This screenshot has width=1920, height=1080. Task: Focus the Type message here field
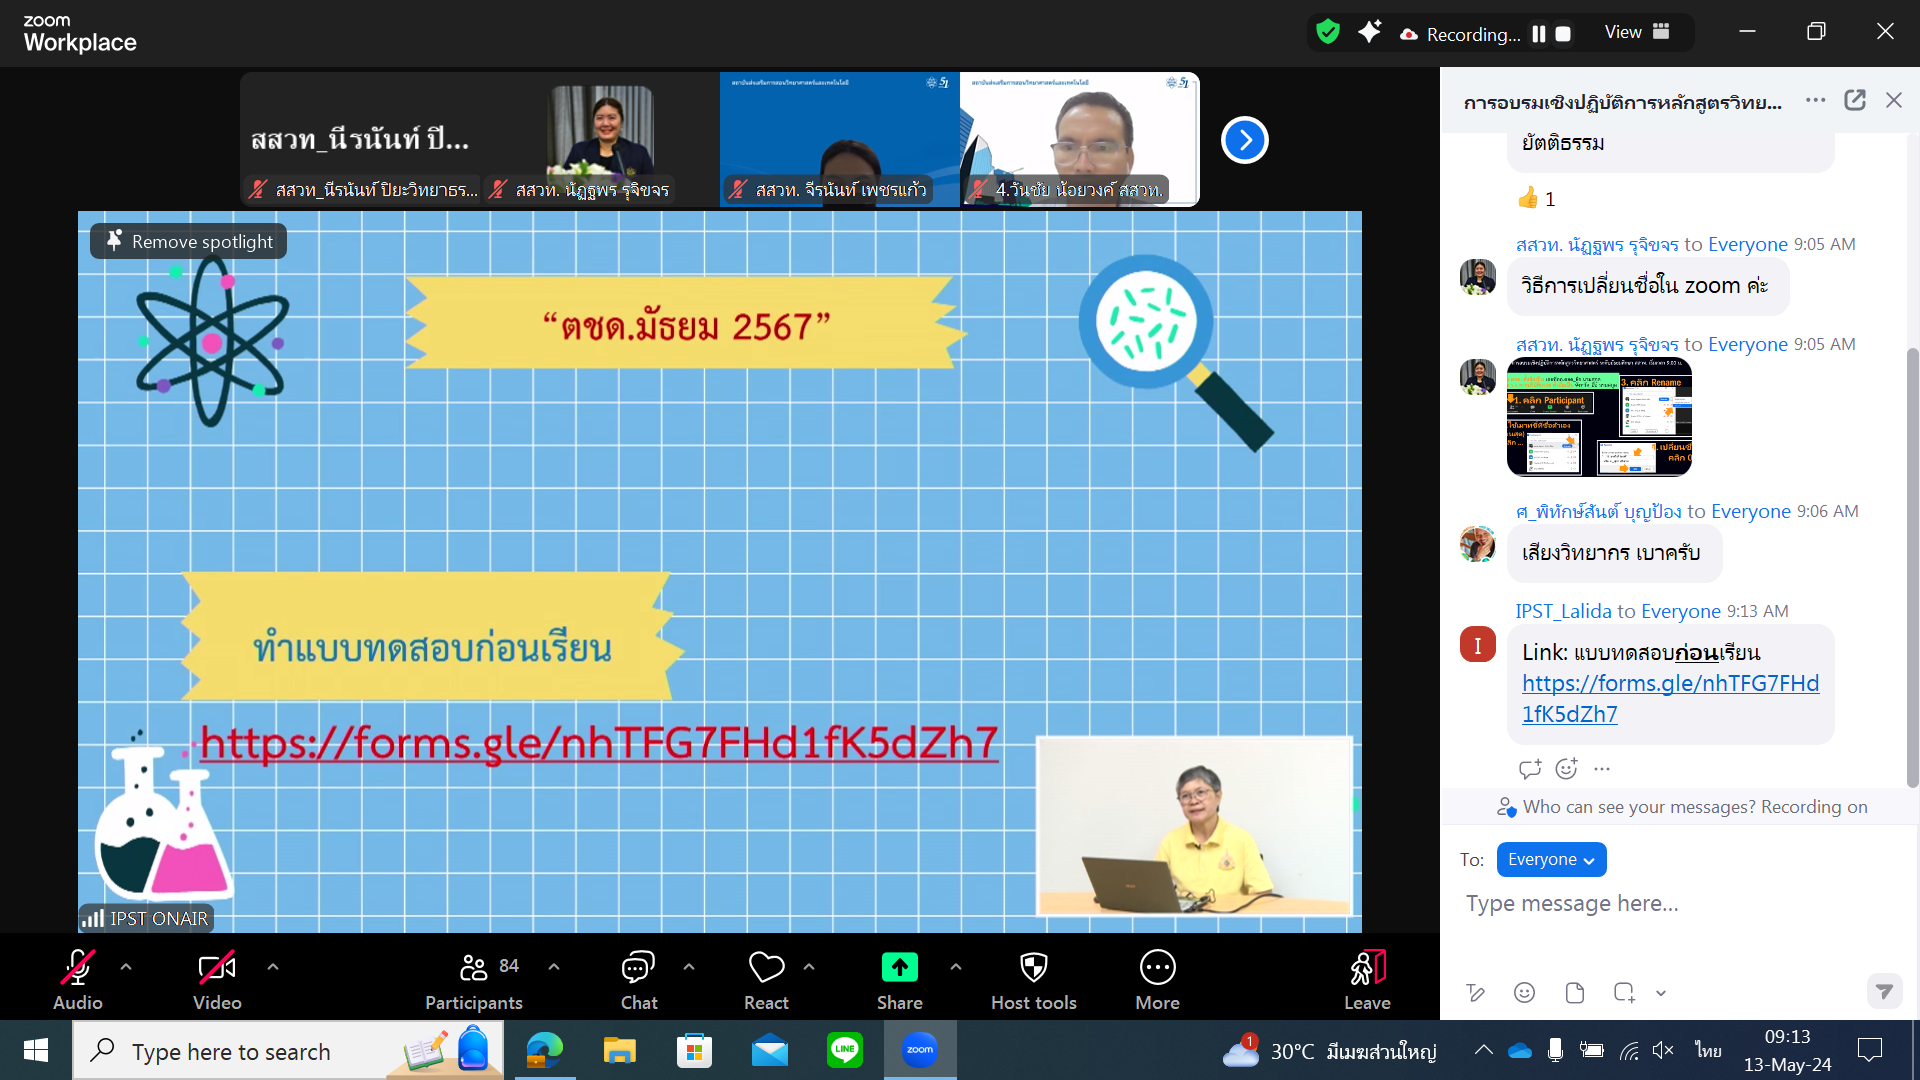[1680, 904]
